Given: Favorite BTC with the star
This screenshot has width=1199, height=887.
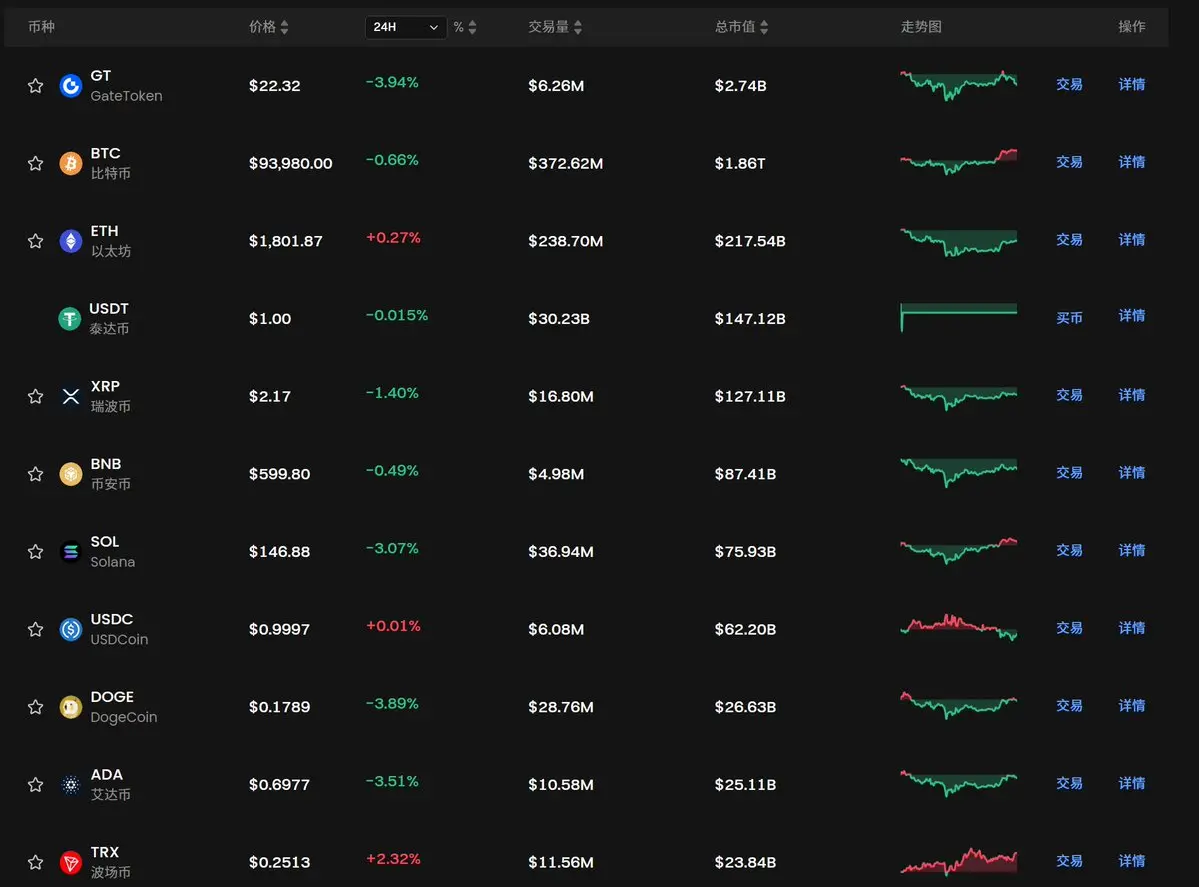Looking at the screenshot, I should [x=35, y=163].
